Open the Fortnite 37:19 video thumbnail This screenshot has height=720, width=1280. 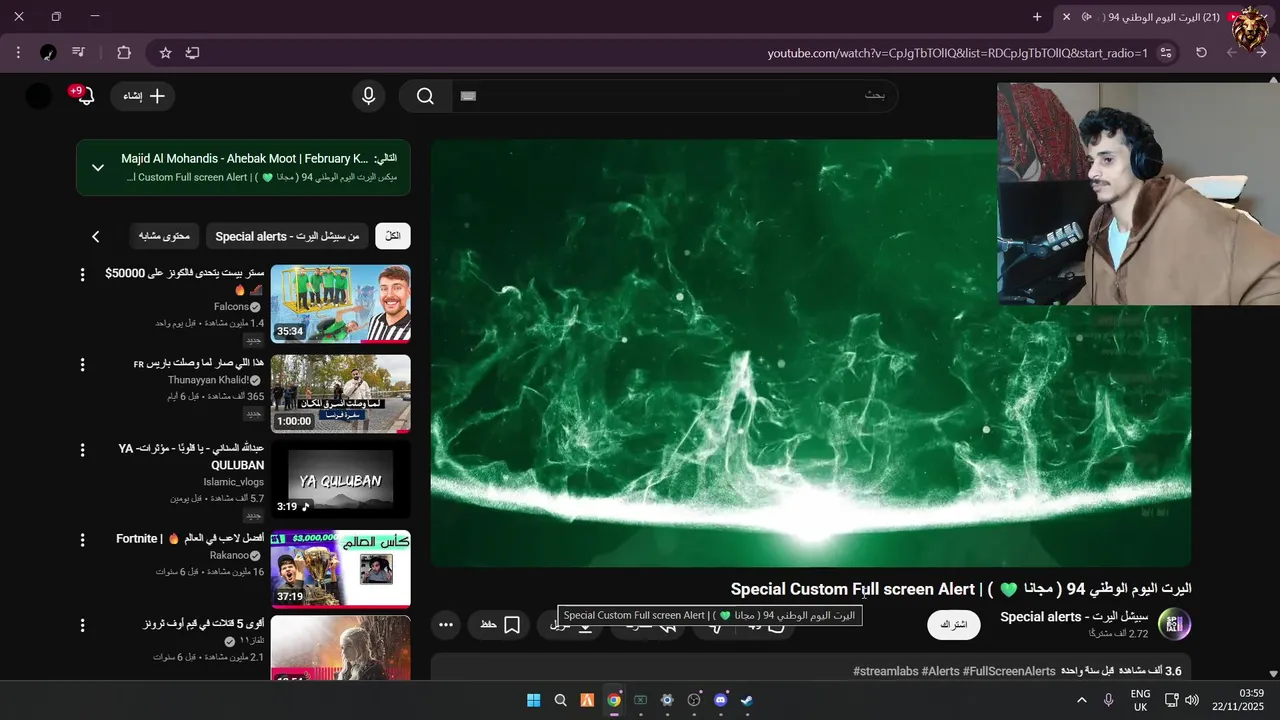(340, 569)
